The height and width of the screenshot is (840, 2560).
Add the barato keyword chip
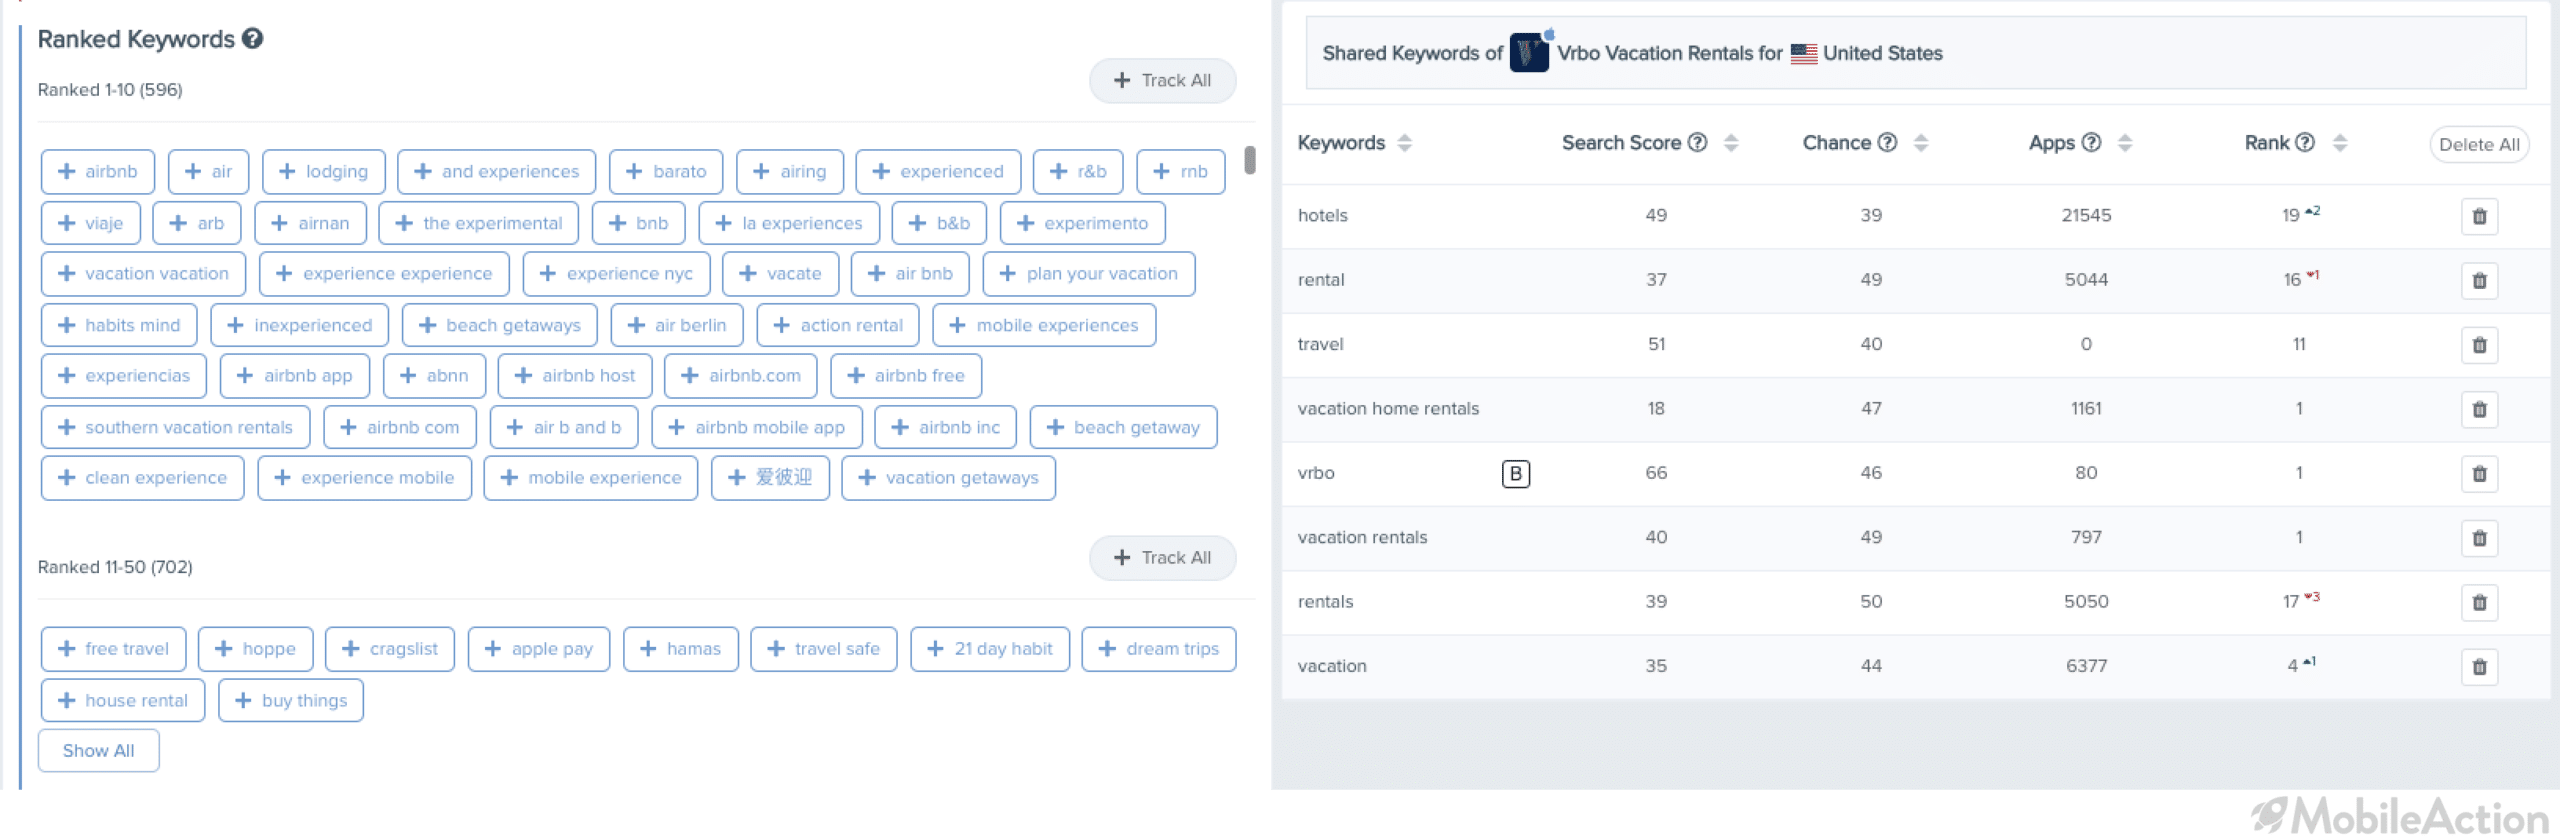[x=666, y=171]
